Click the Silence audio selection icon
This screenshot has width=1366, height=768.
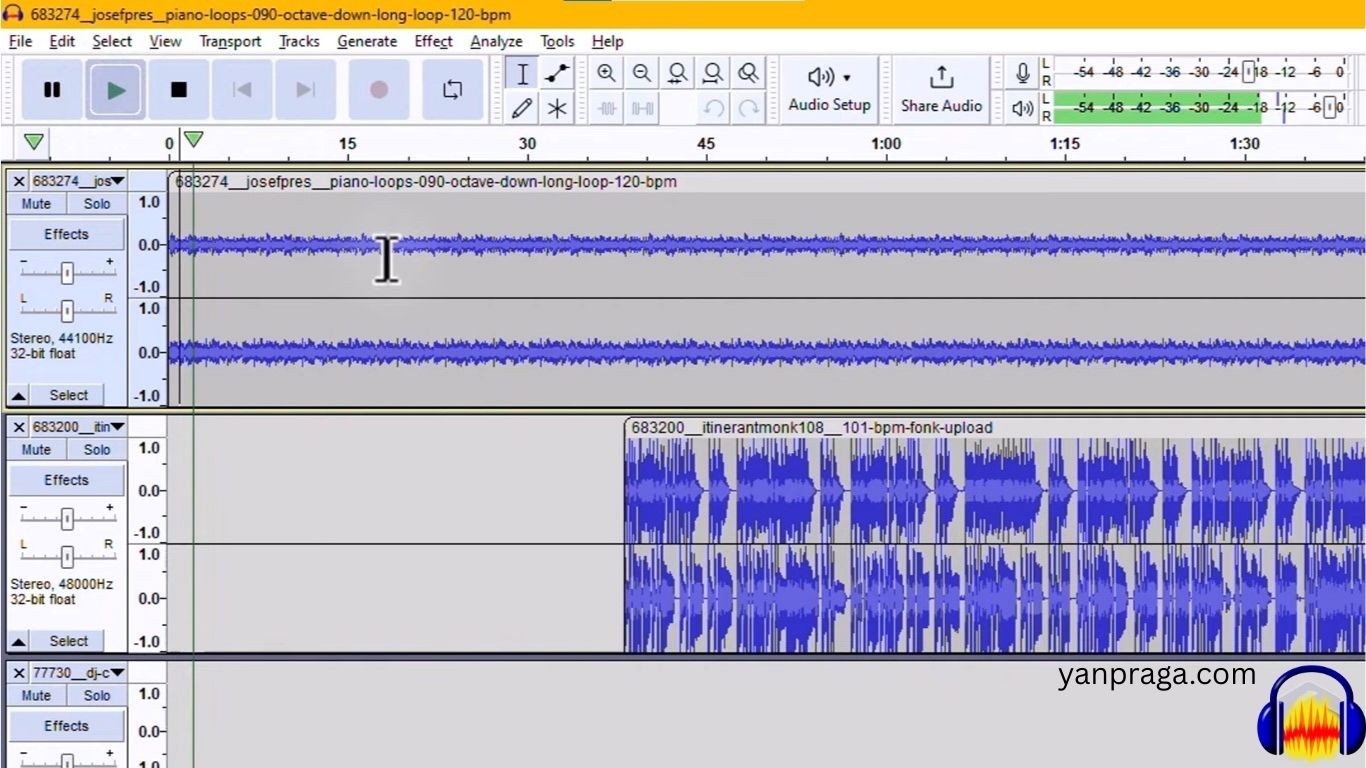(642, 108)
